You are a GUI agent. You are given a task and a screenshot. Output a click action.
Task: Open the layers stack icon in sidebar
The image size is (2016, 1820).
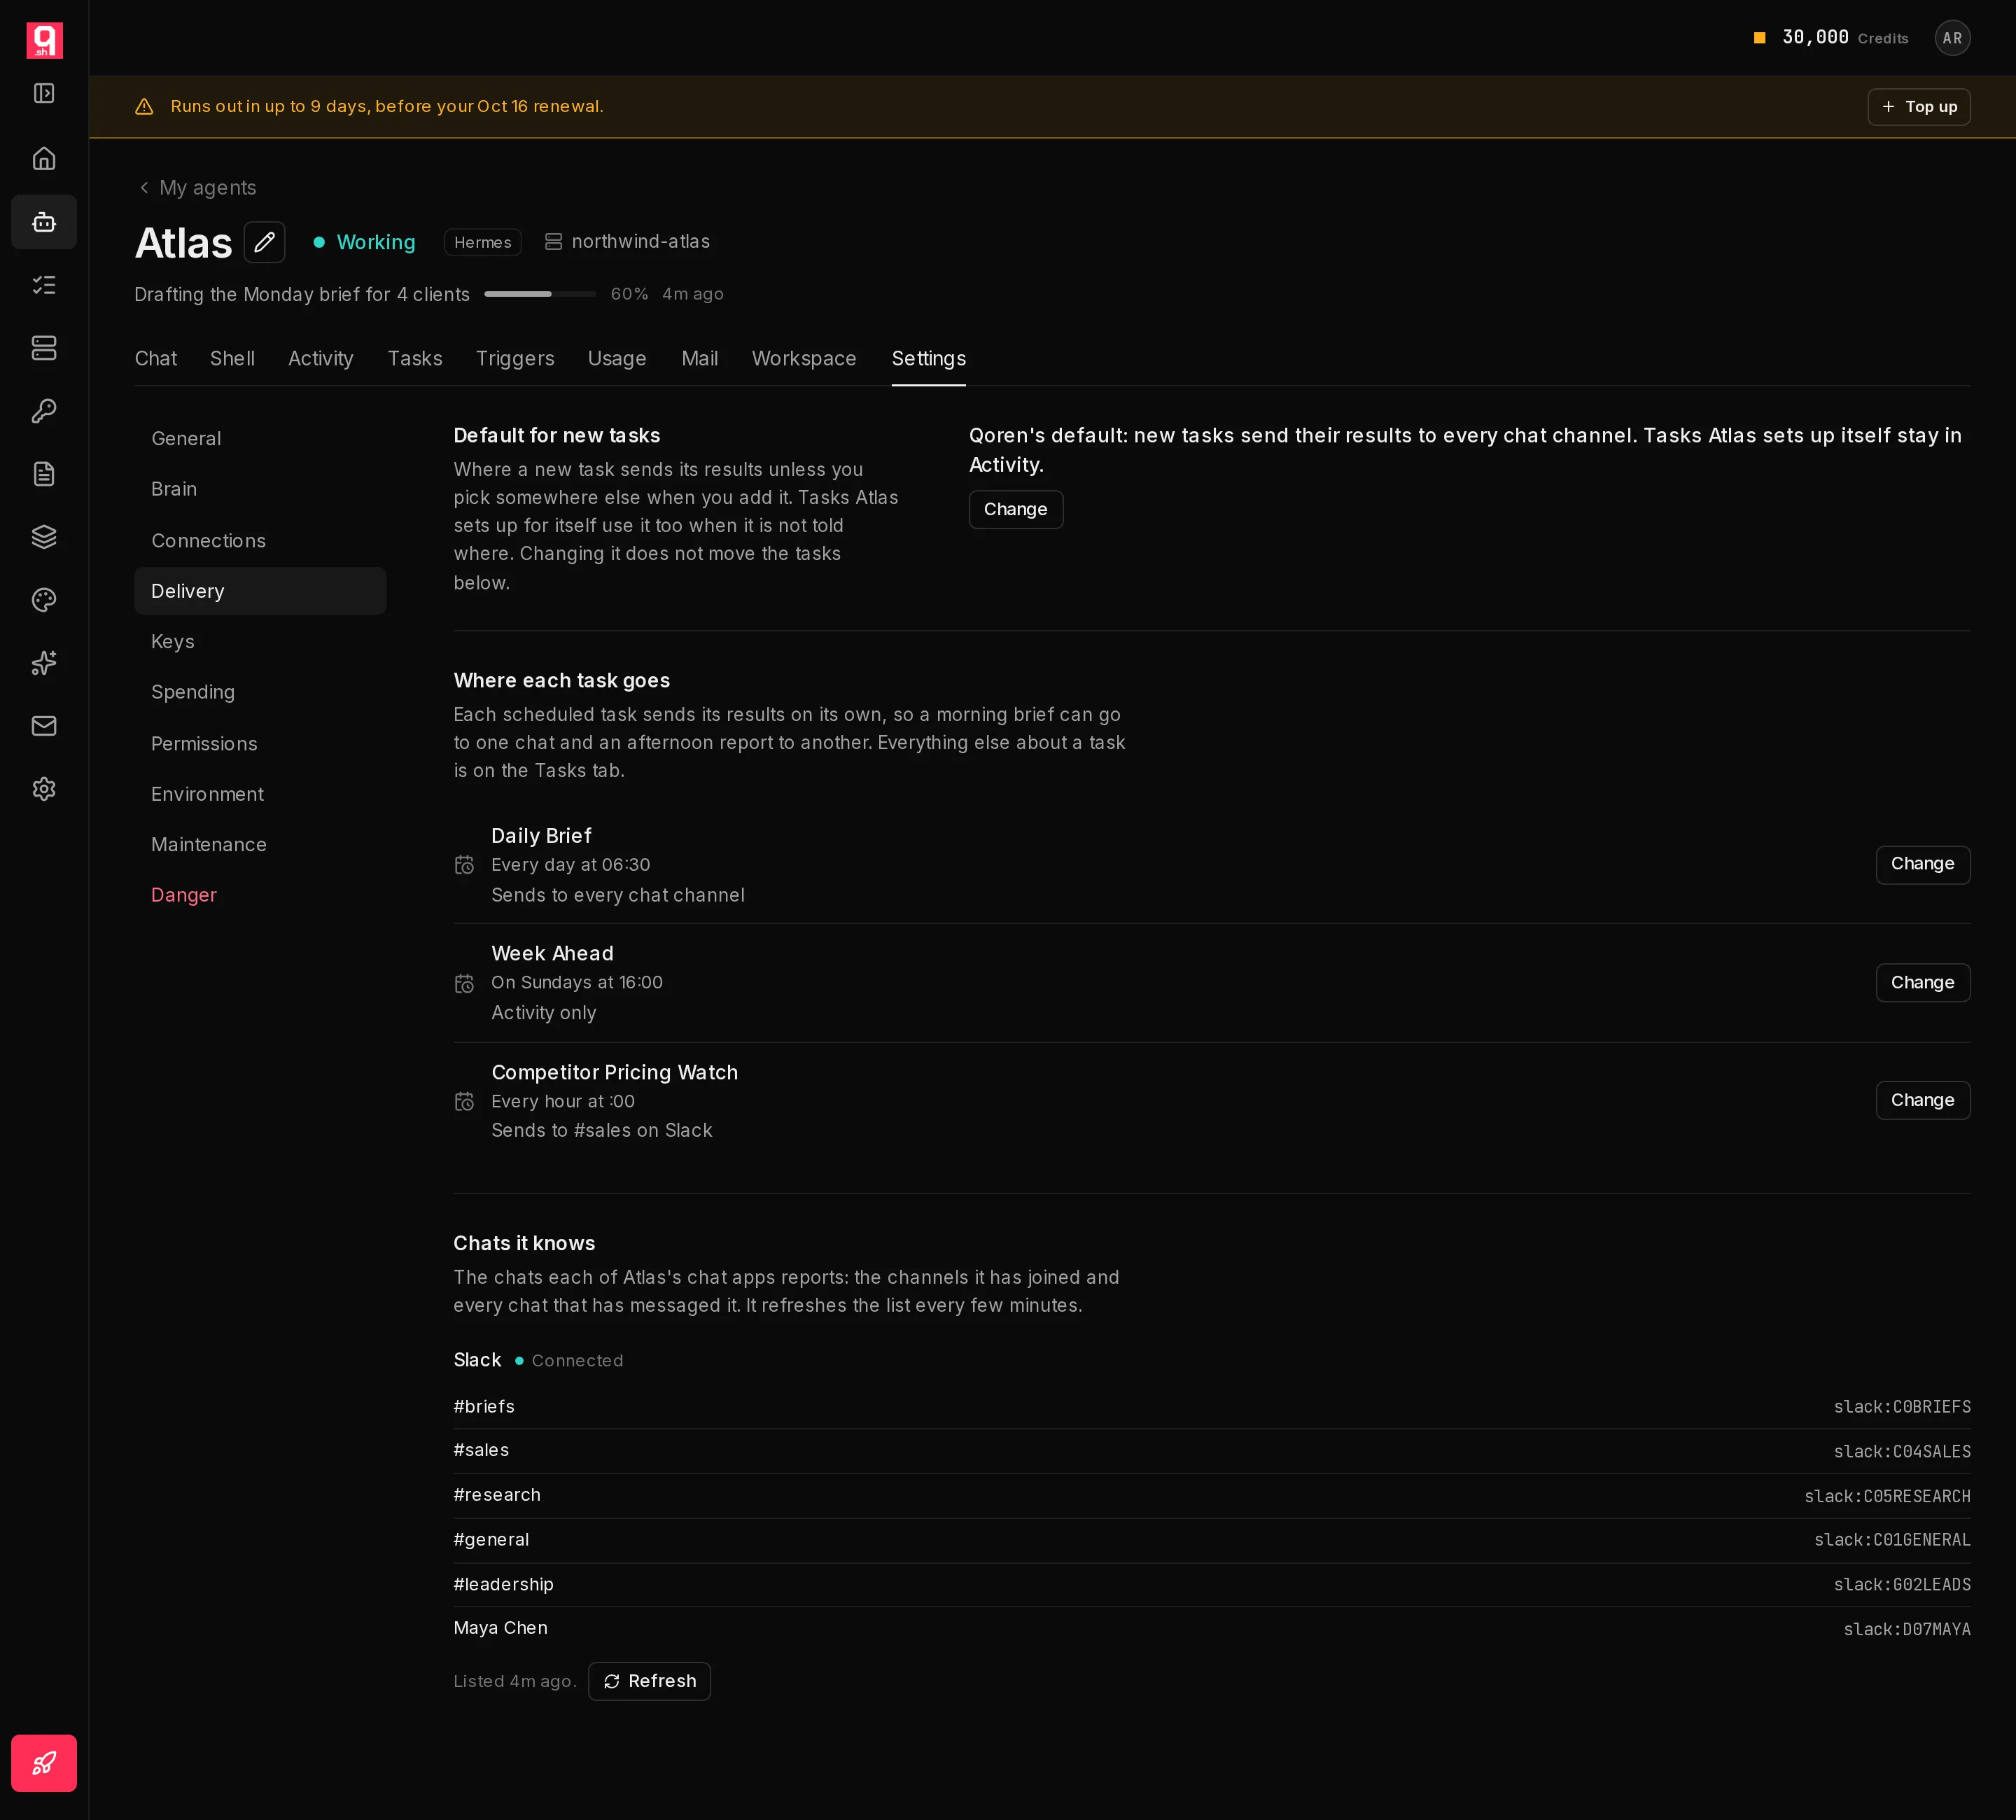click(x=44, y=537)
